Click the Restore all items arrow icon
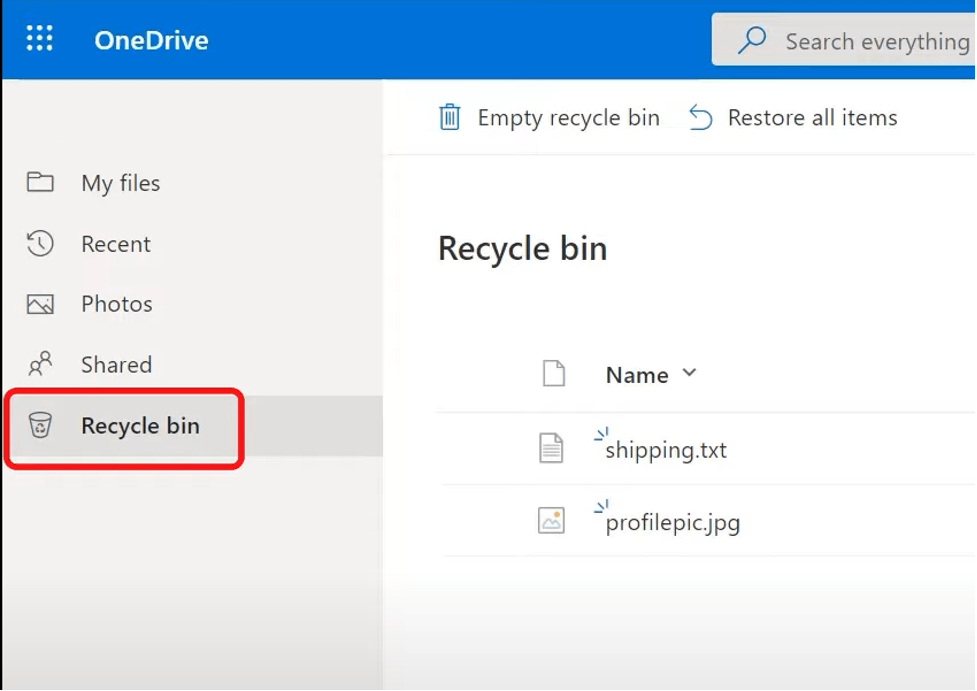 point(700,117)
